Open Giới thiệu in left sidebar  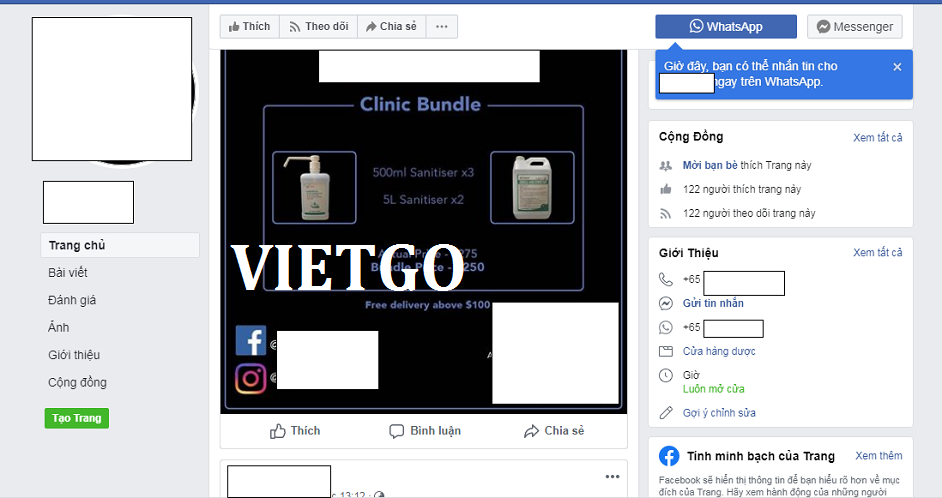tap(74, 355)
